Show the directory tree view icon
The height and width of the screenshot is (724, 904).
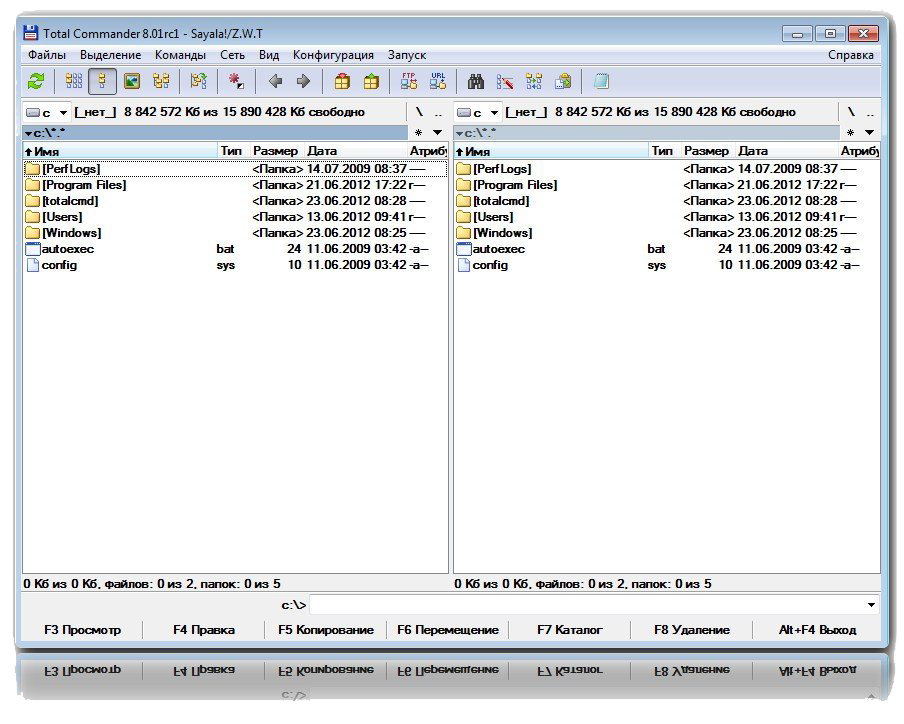coord(161,81)
